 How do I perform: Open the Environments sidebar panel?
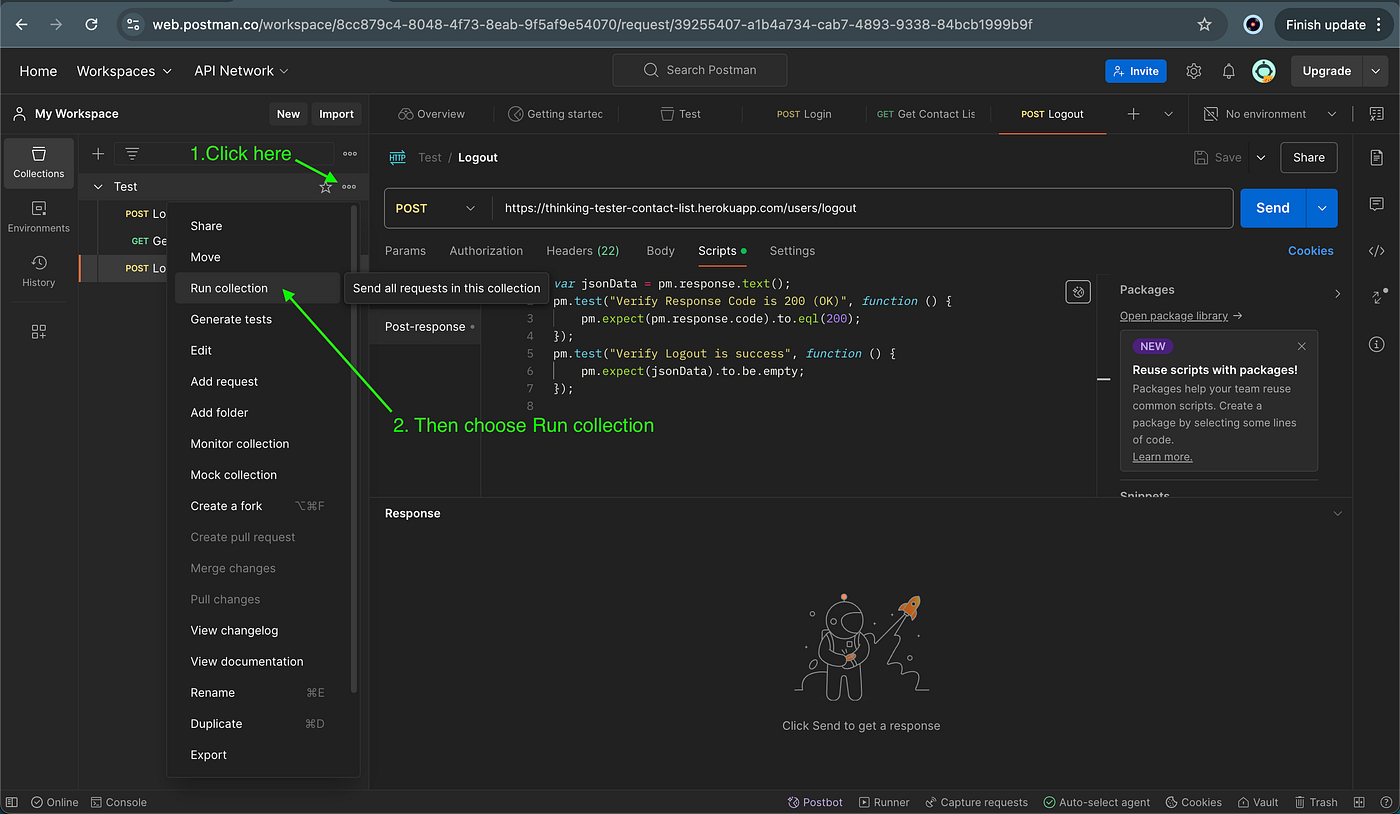(39, 217)
